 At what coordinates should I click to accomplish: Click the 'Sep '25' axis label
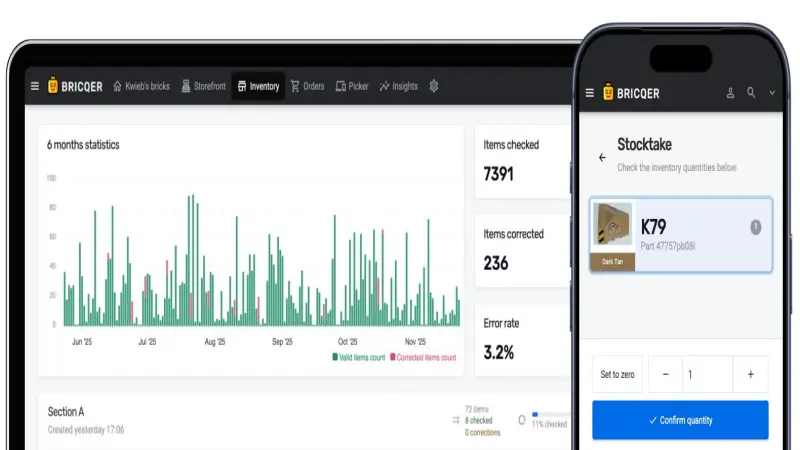[x=282, y=342]
